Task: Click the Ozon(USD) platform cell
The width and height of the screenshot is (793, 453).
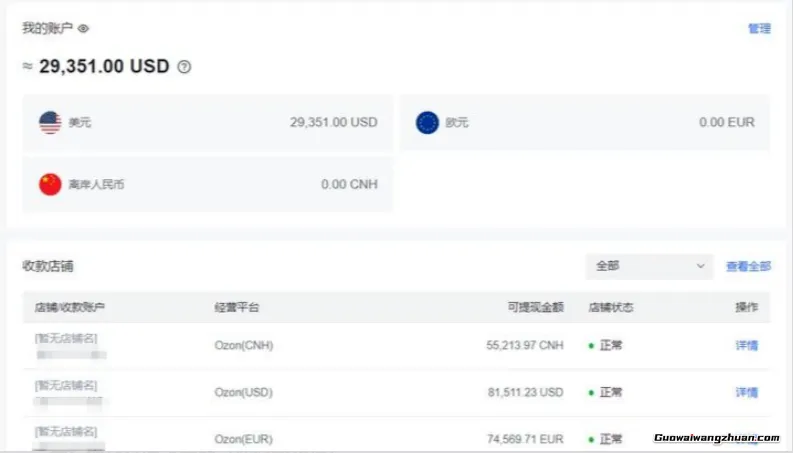Action: (x=243, y=392)
